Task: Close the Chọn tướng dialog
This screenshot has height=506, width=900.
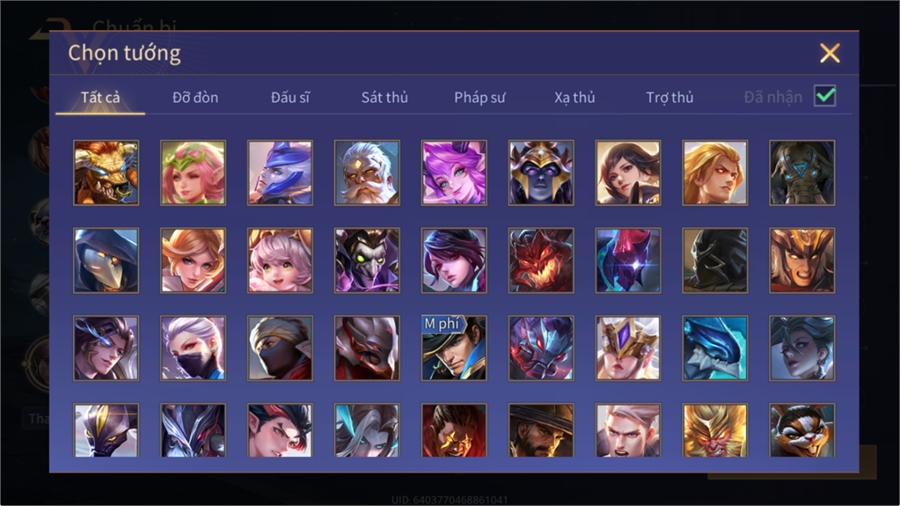Action: tap(829, 53)
